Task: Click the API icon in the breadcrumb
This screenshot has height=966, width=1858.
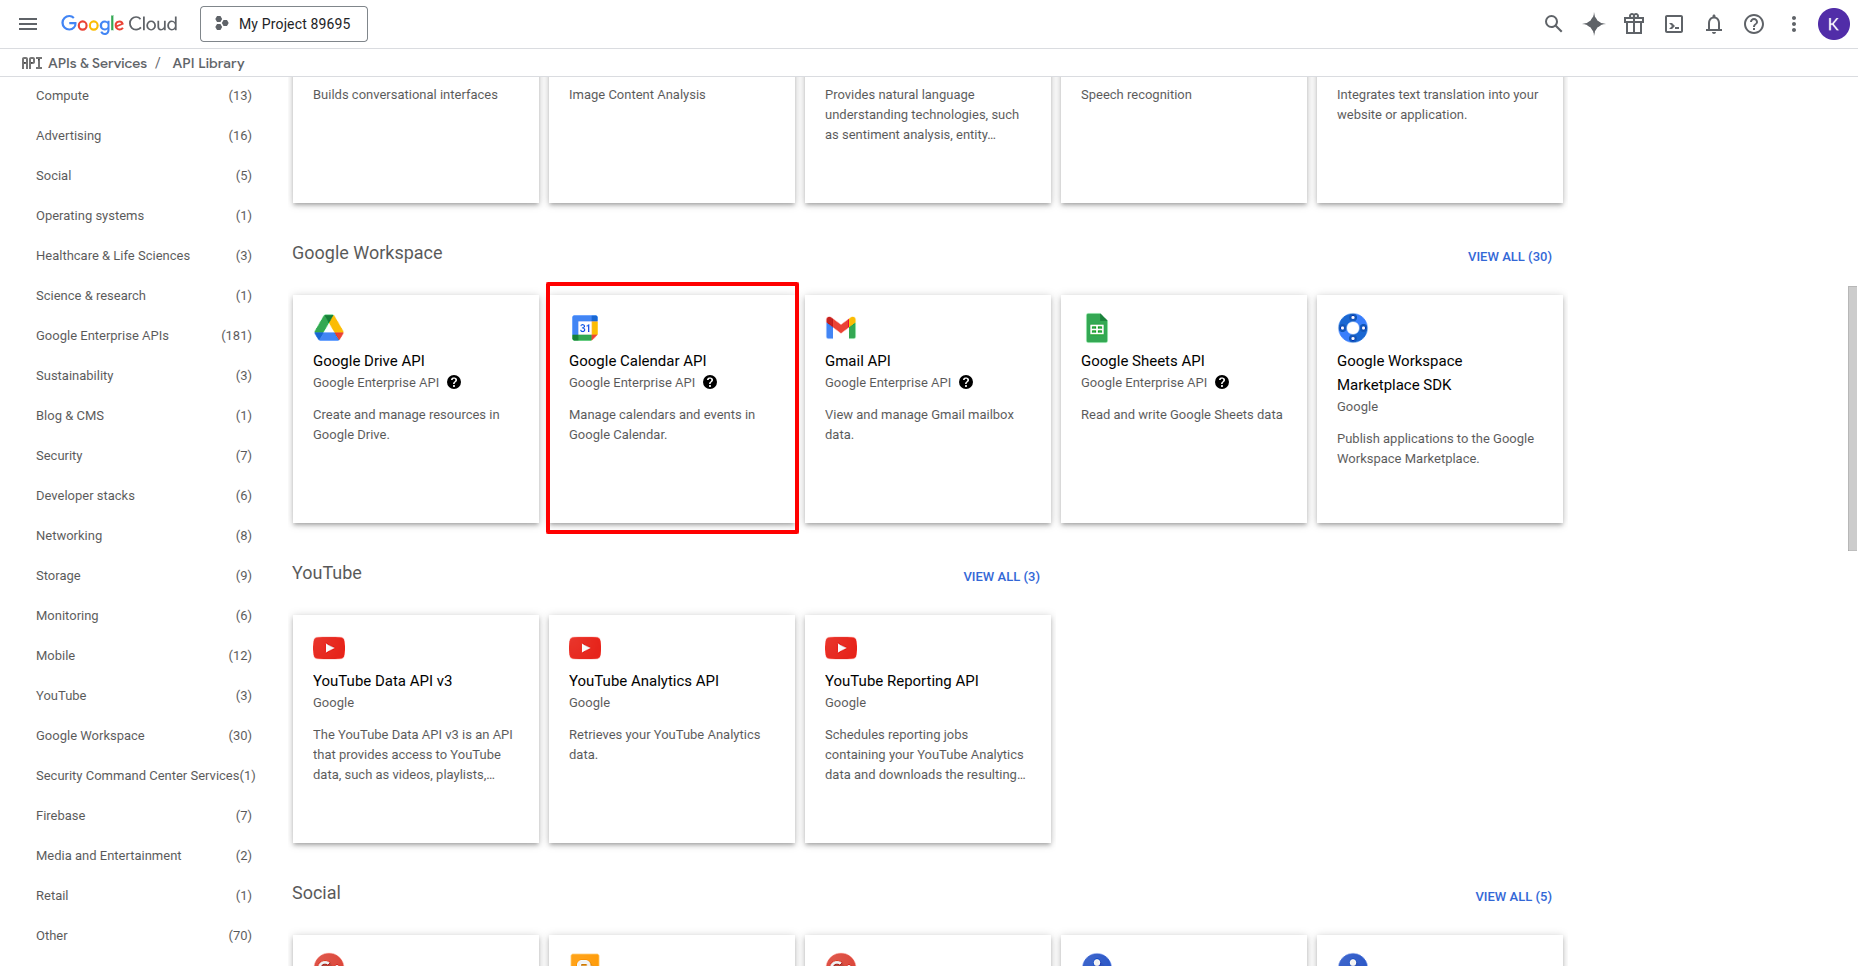Action: (32, 63)
